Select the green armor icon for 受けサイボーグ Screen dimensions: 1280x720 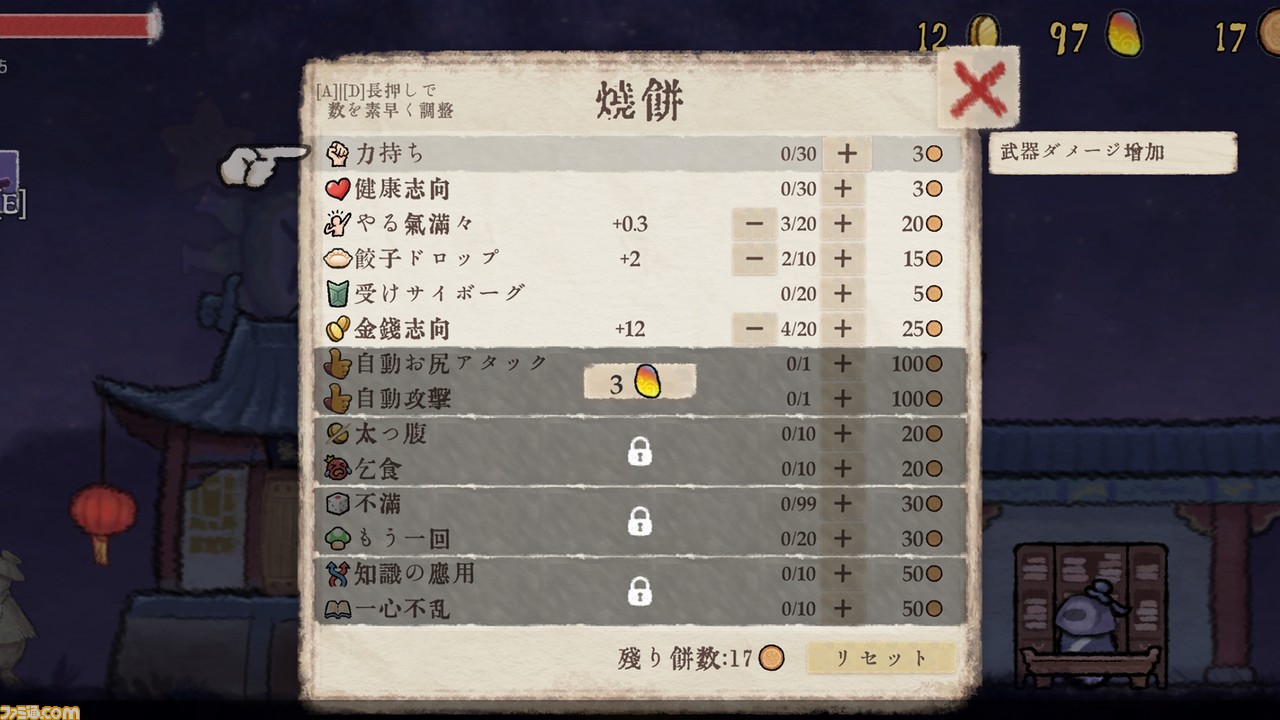point(338,293)
